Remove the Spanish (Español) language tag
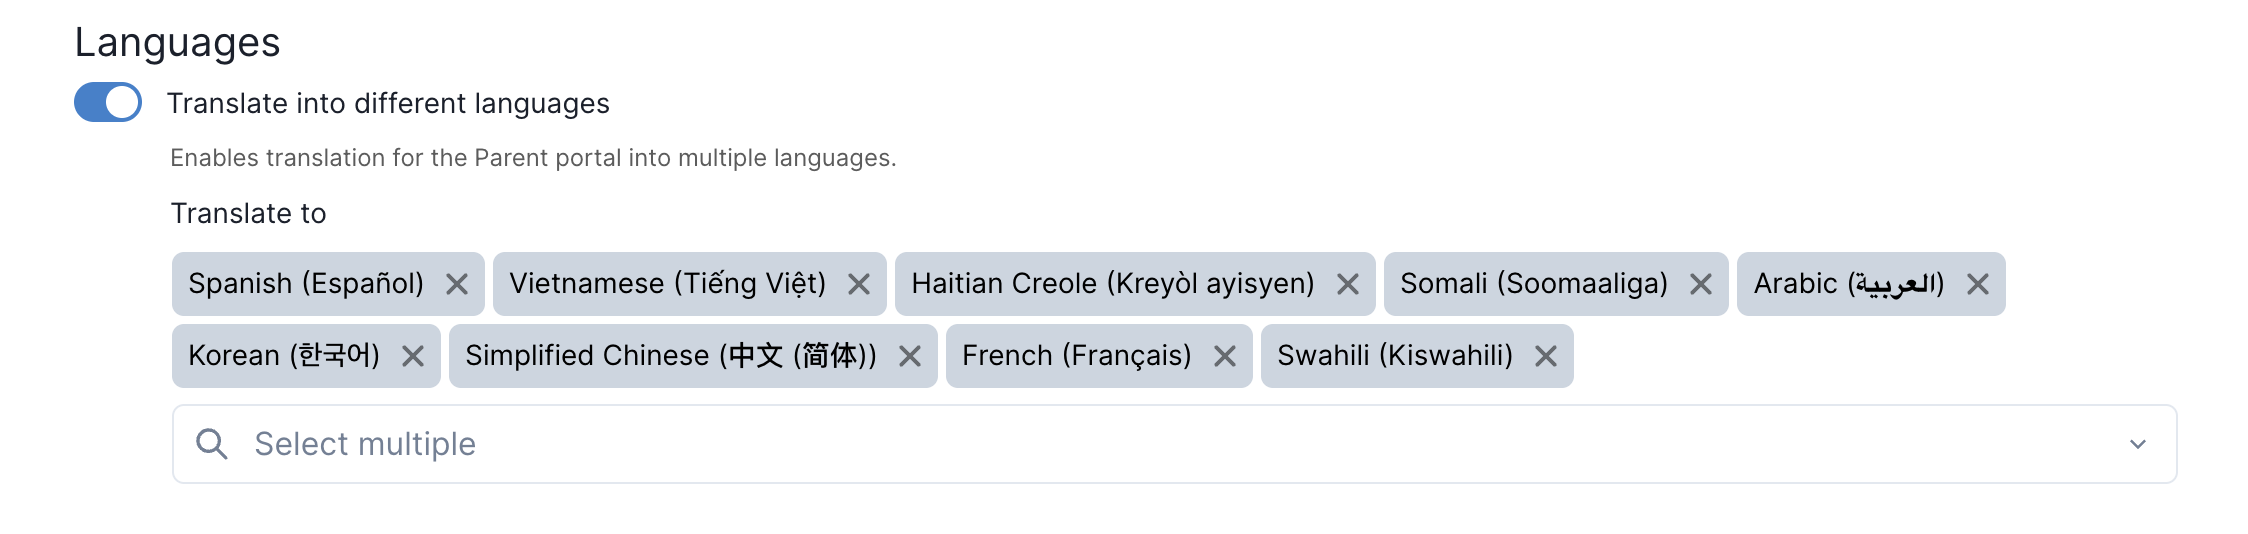This screenshot has height=534, width=2248. click(x=457, y=285)
